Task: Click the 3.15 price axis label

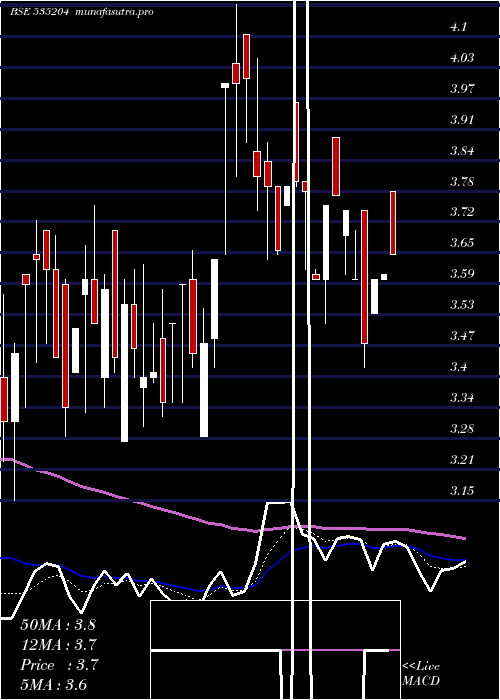Action: tap(462, 491)
